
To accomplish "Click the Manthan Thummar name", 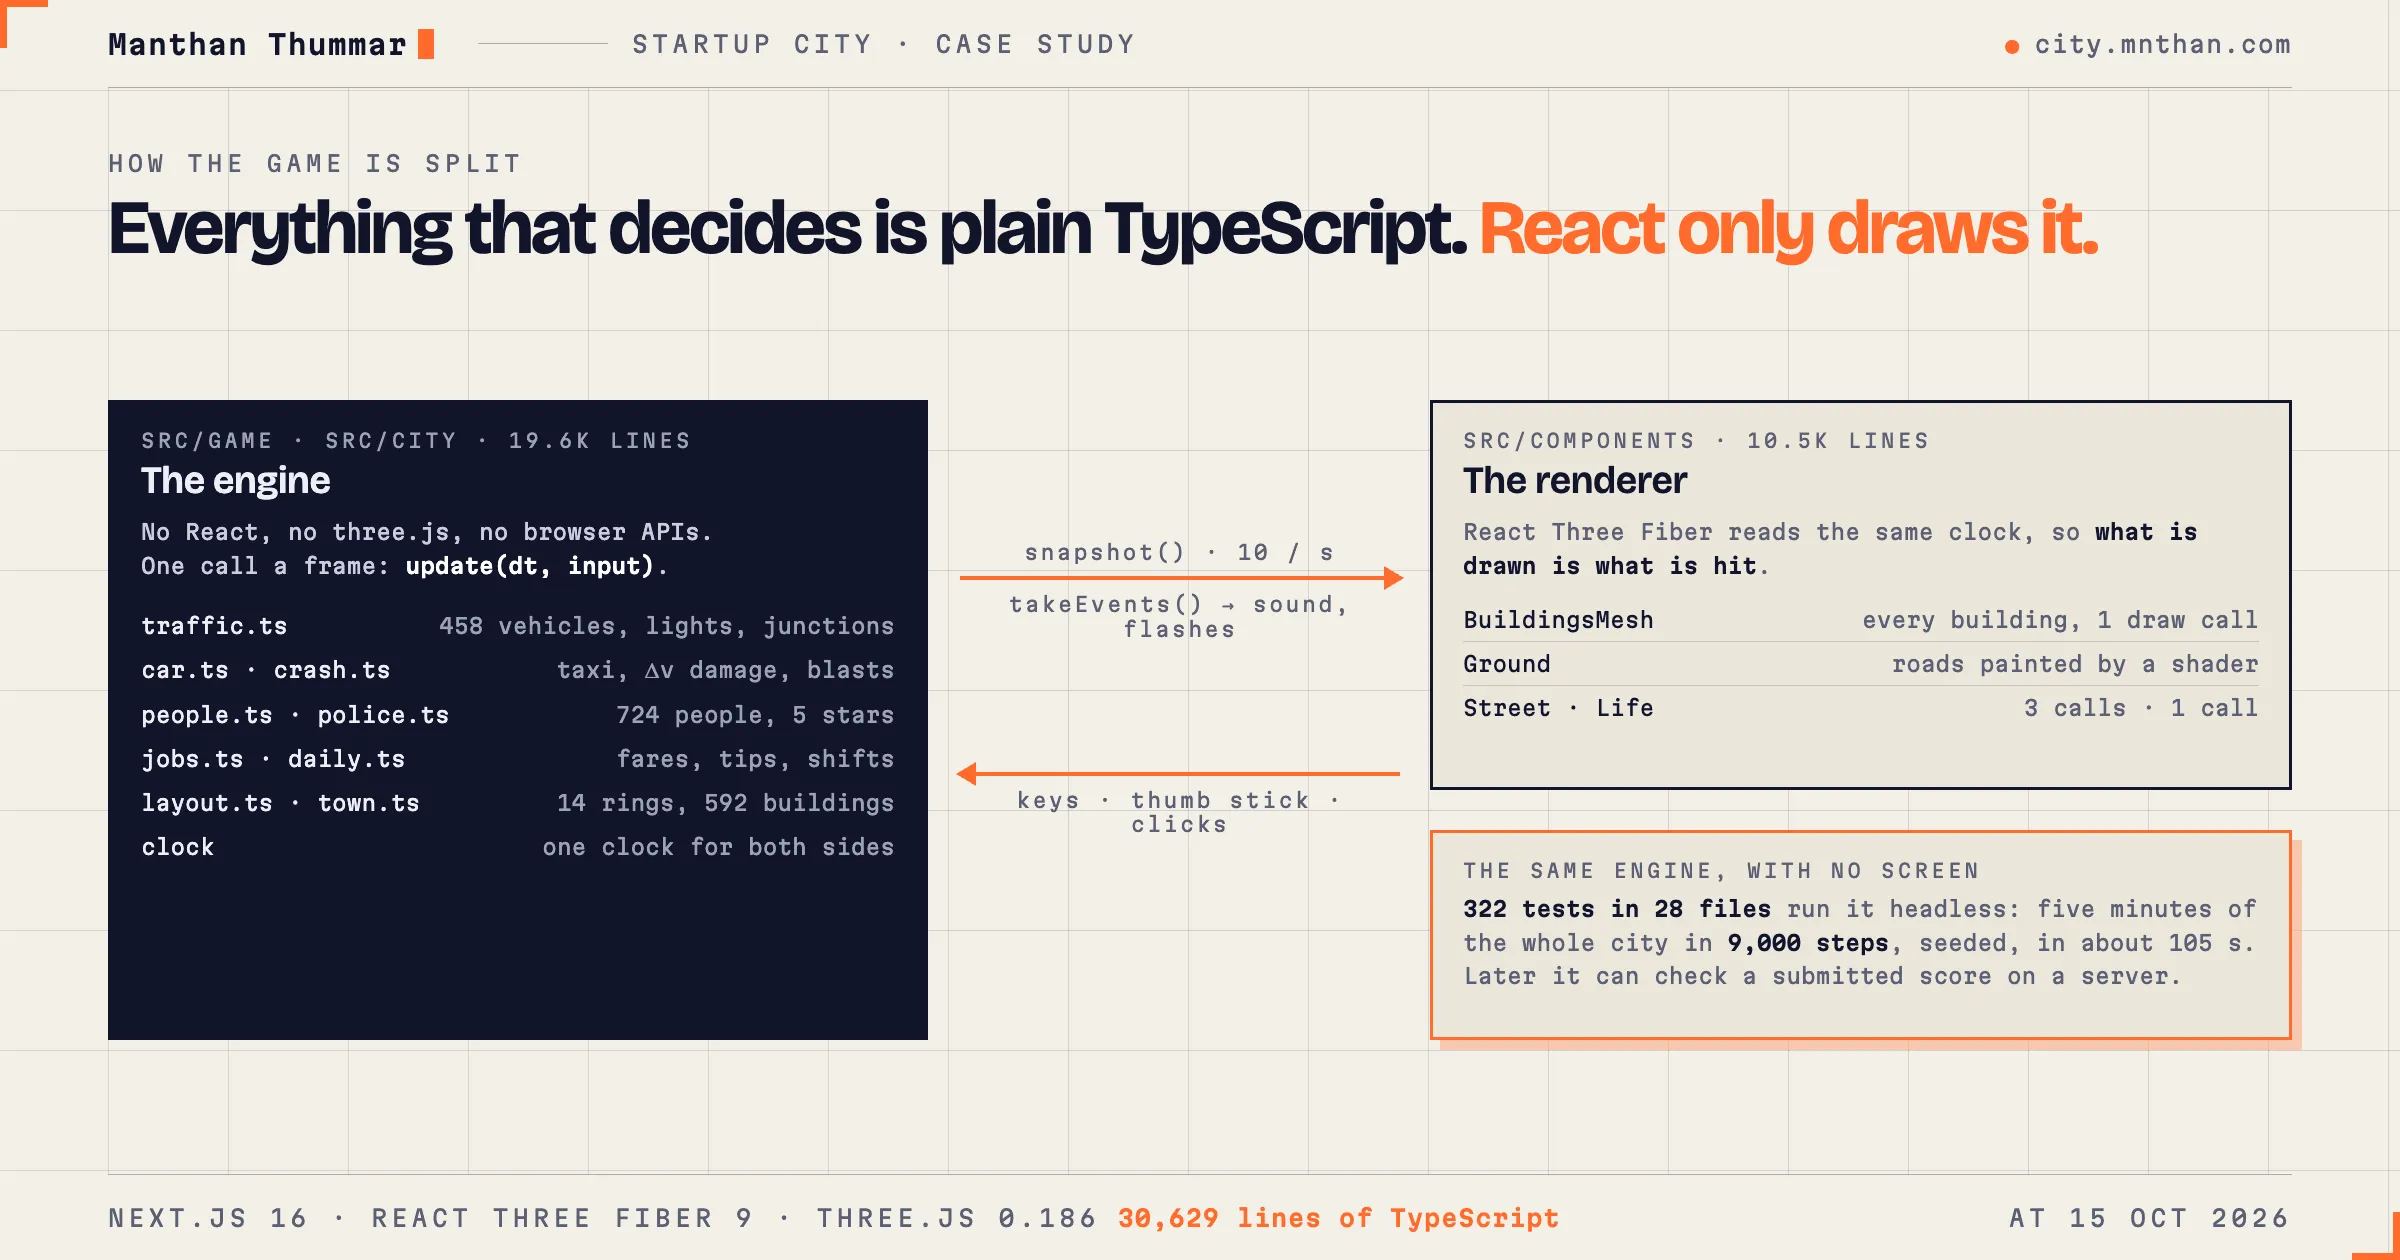I will (x=257, y=45).
